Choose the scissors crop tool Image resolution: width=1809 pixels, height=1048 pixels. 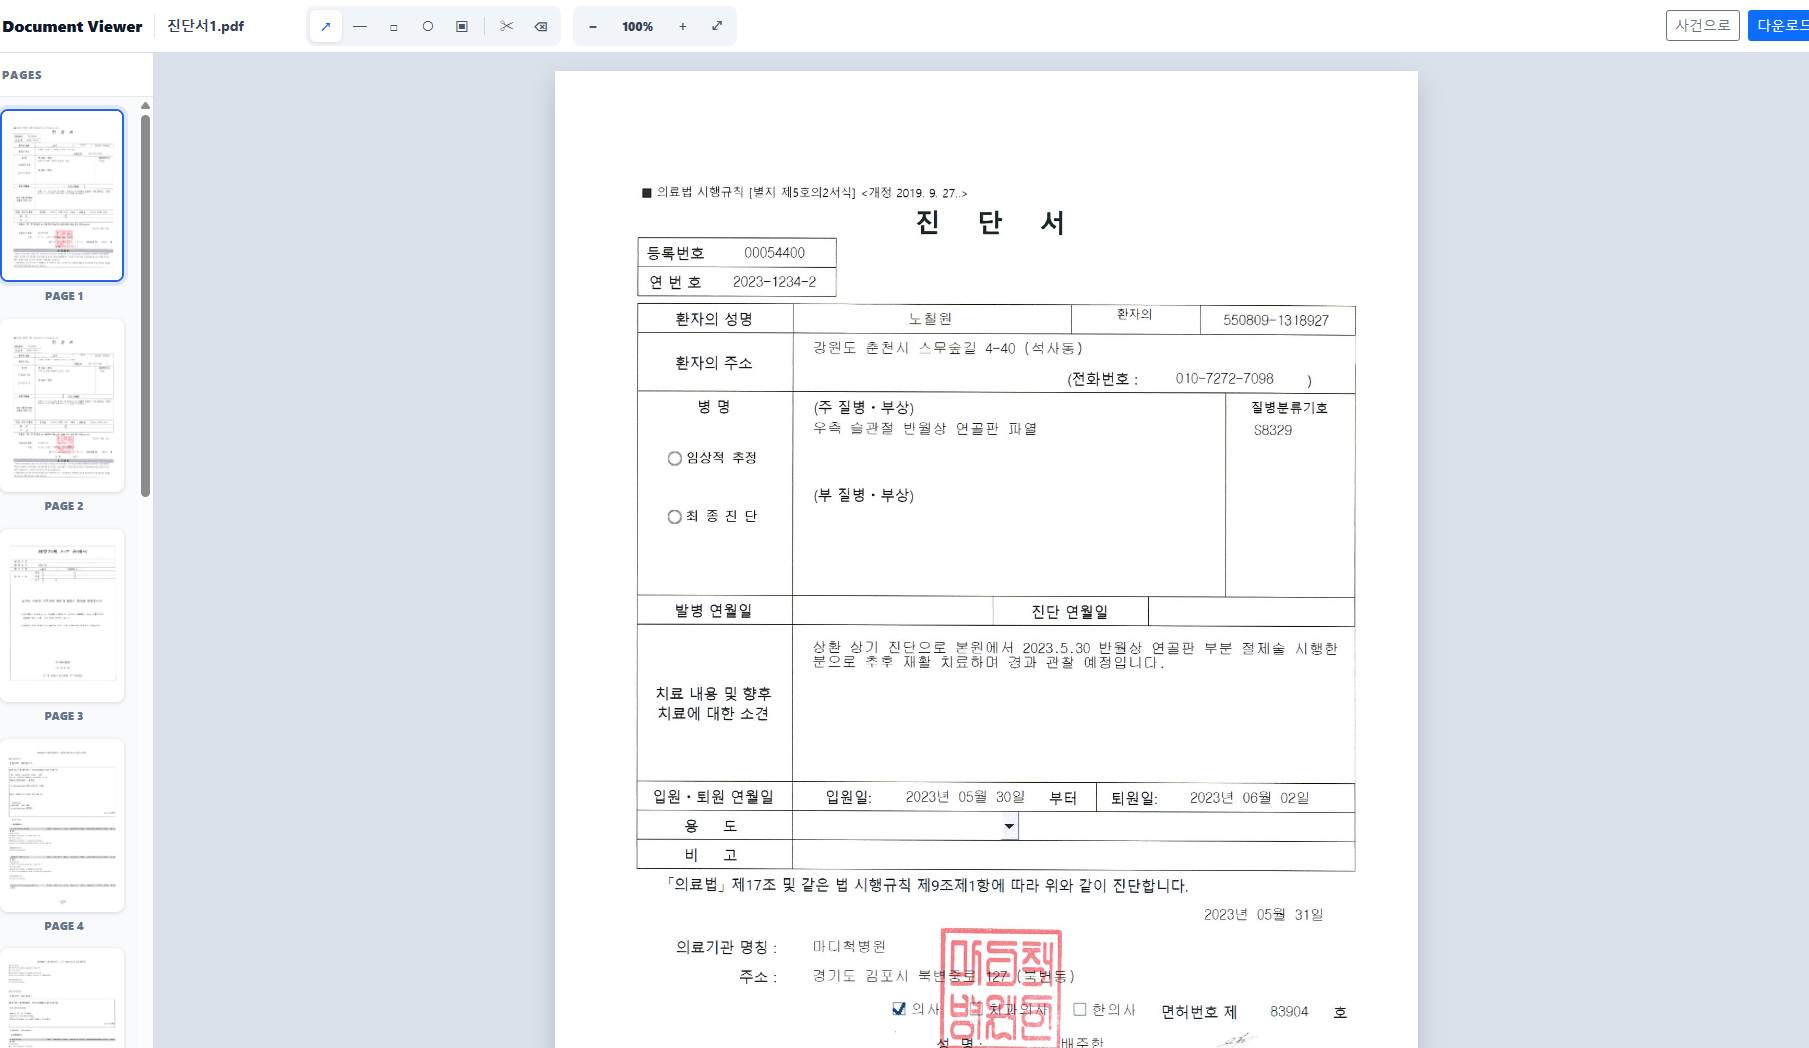(507, 26)
